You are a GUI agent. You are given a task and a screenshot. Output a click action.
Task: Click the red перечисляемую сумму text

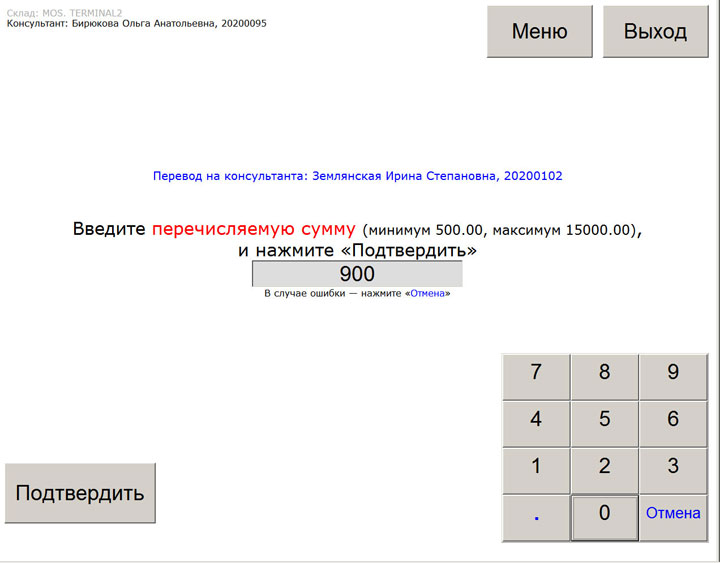[253, 229]
